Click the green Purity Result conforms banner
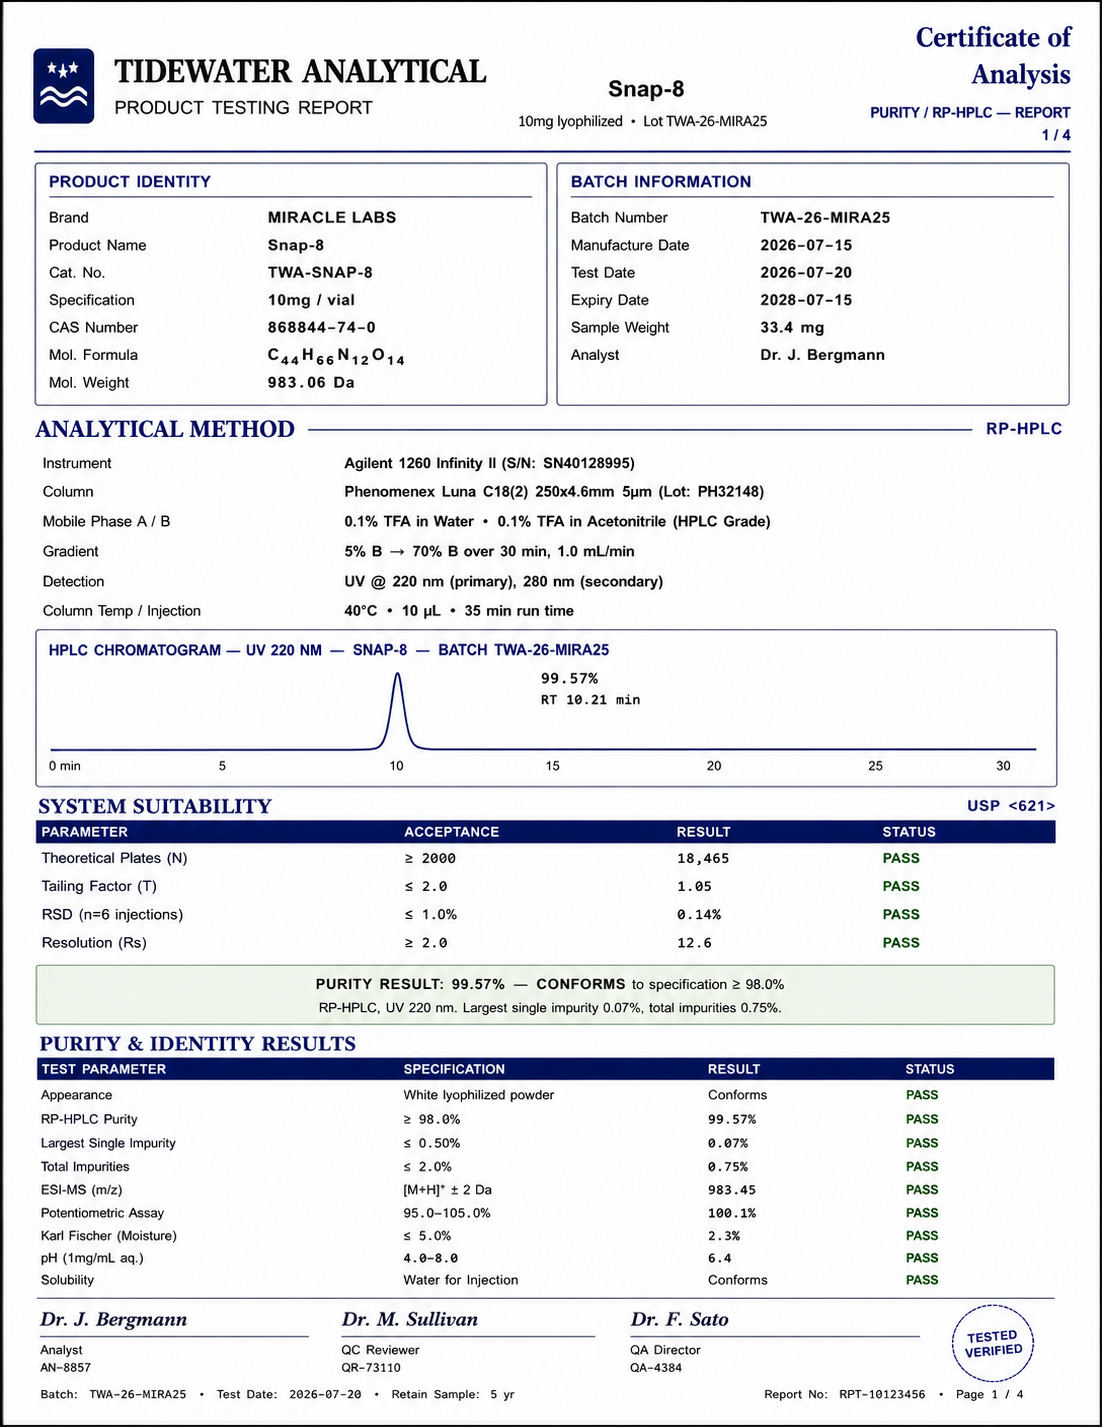This screenshot has height=1427, width=1102. pos(545,995)
